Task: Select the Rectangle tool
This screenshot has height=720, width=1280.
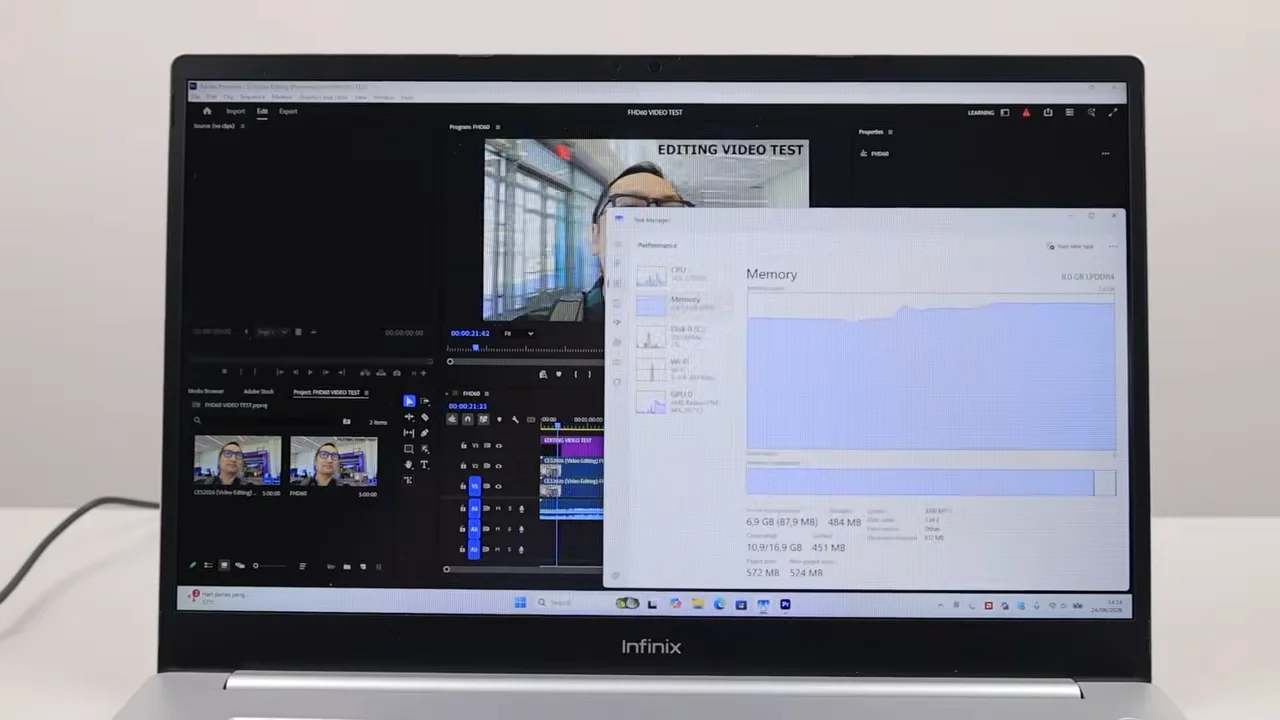Action: pos(409,449)
